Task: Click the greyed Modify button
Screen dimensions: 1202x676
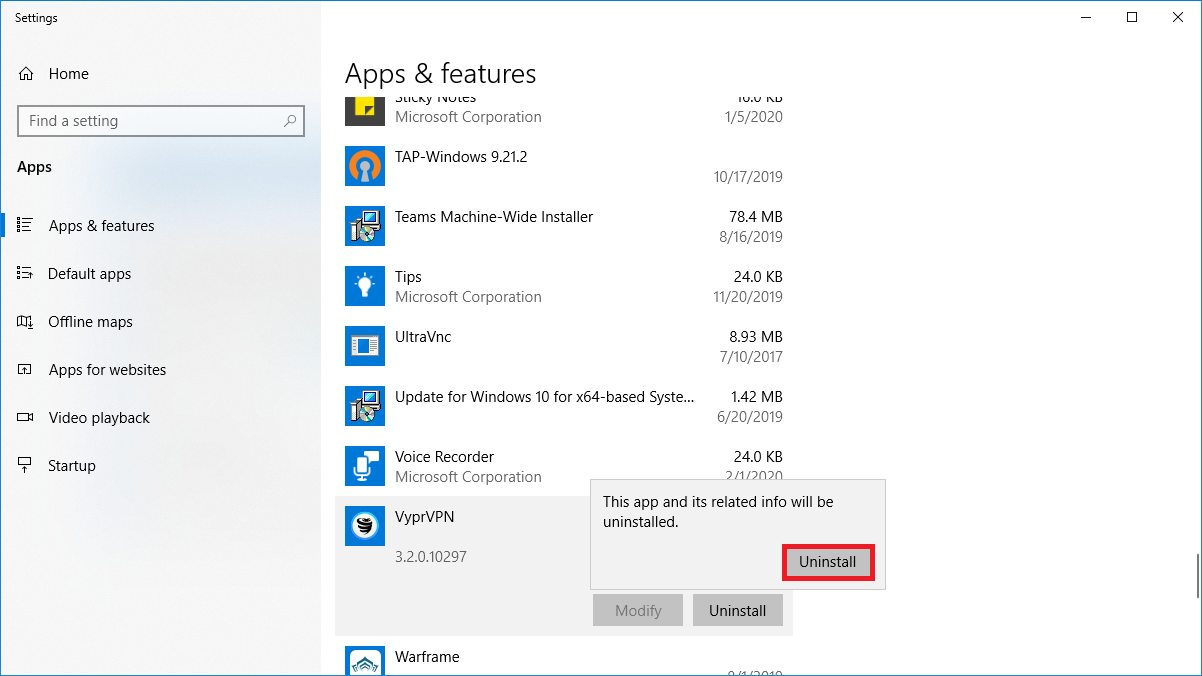Action: tap(638, 610)
